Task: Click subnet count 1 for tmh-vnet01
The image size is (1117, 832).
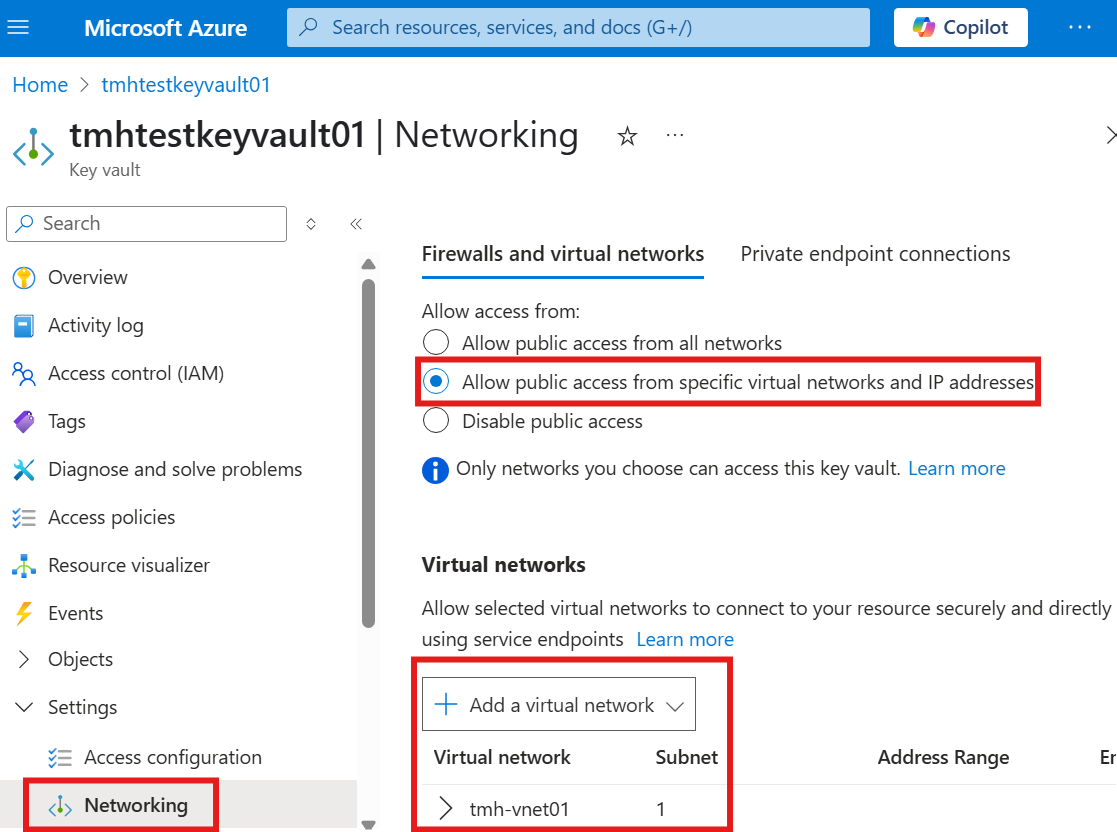Action: point(660,809)
